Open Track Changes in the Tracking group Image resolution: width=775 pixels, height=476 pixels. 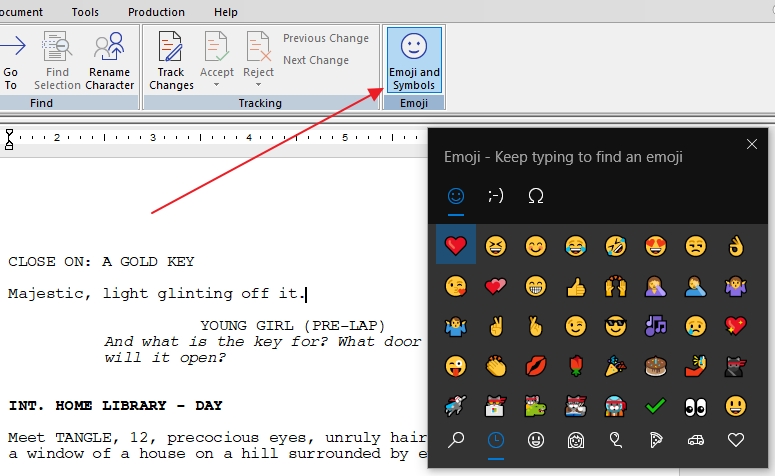171,60
